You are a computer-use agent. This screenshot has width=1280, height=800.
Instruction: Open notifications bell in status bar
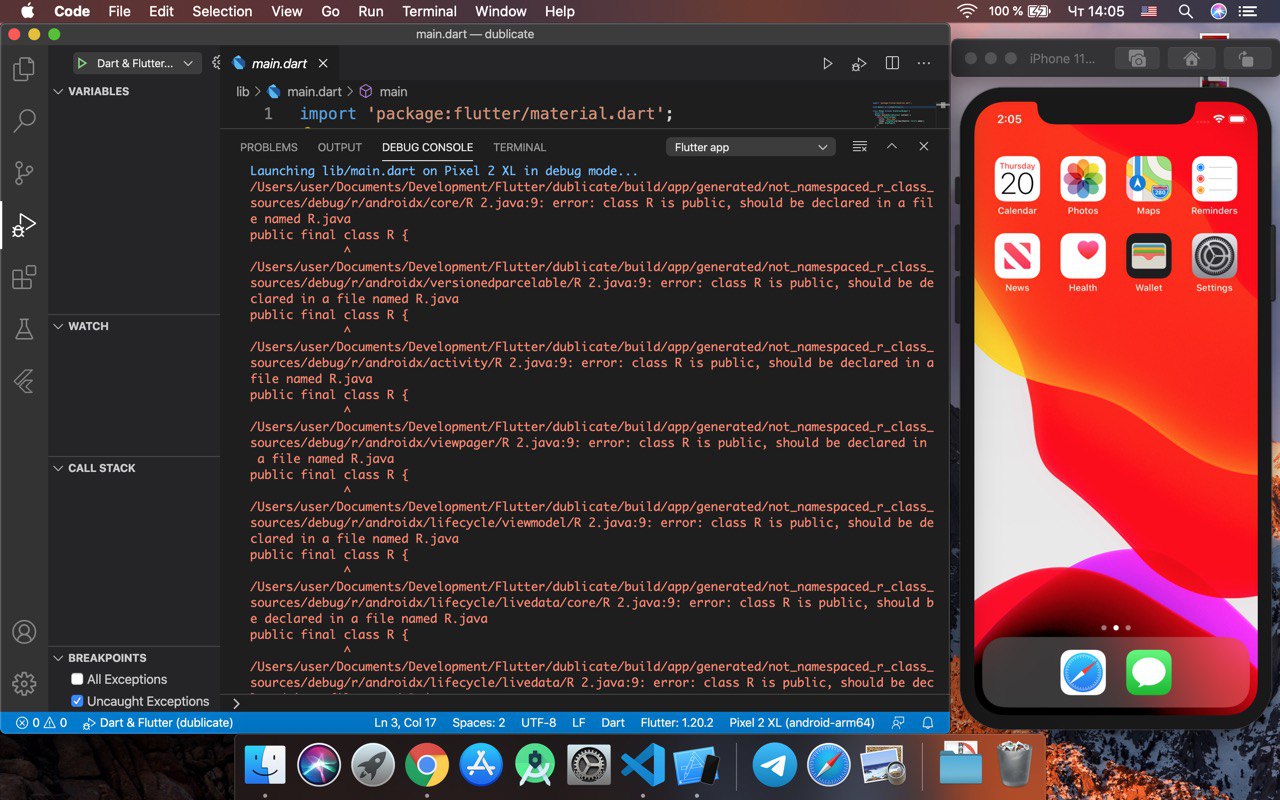(x=928, y=722)
